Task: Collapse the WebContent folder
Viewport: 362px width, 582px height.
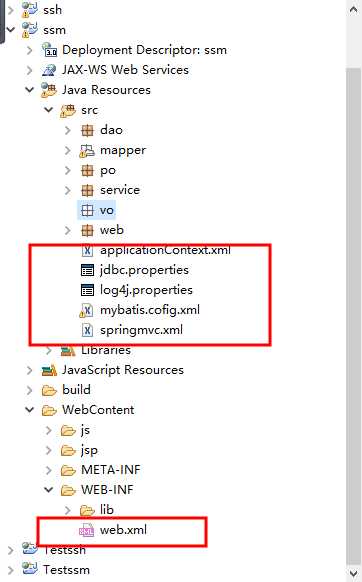Action: click(x=30, y=410)
